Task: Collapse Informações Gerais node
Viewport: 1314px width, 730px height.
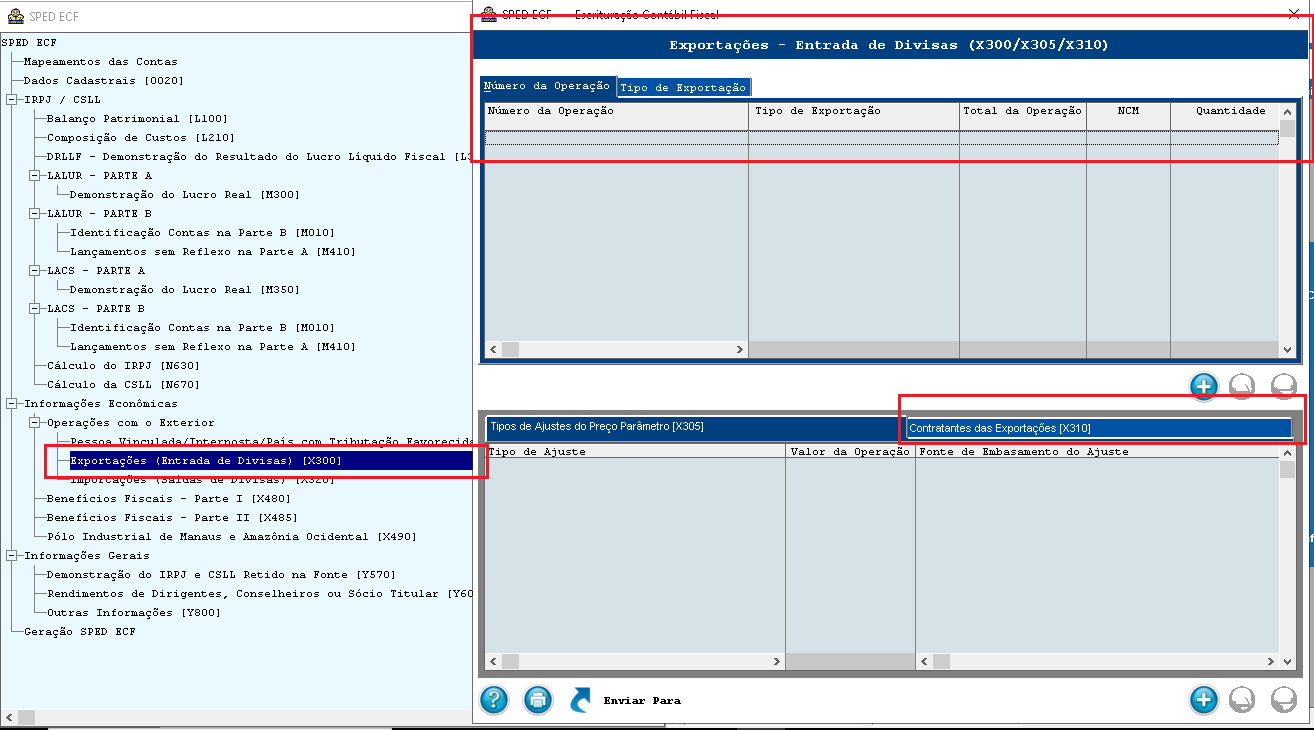Action: click(12, 556)
